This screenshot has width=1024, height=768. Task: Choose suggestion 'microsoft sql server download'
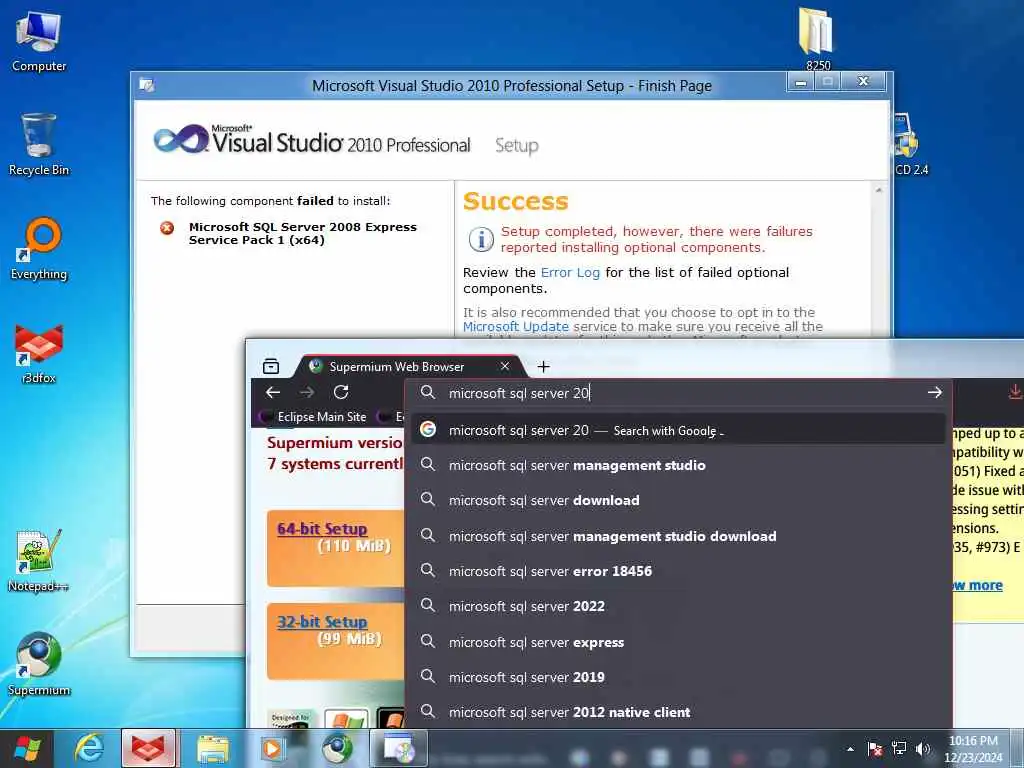679,500
